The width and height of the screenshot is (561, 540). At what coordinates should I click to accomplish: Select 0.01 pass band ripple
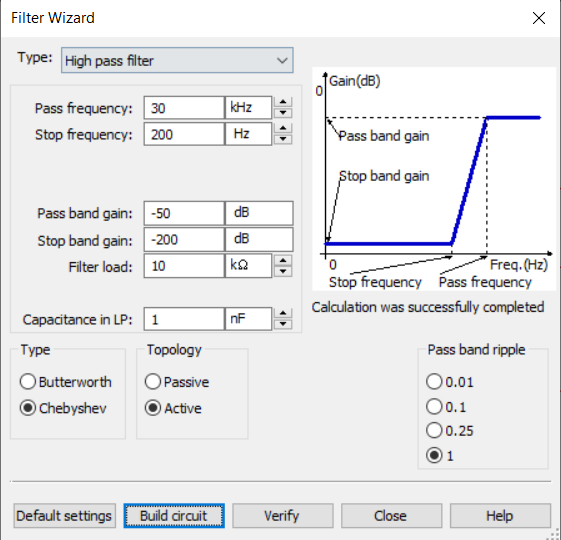450,382
